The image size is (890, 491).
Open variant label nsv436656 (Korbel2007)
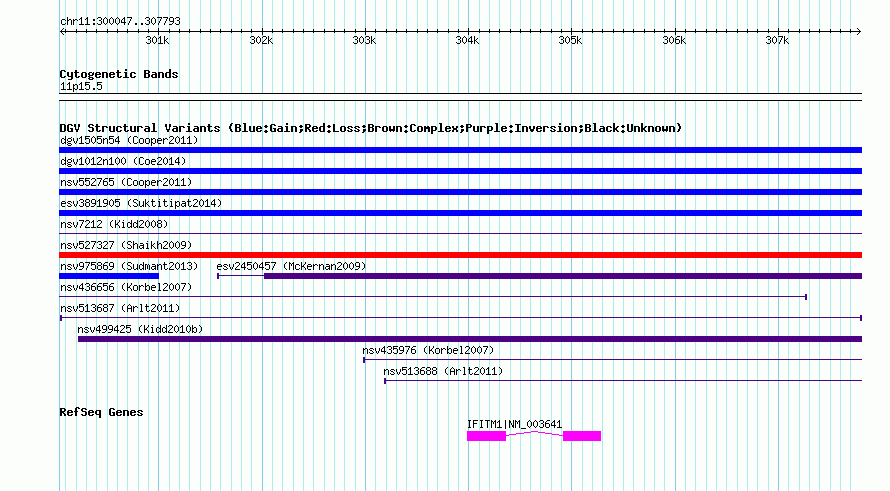point(126,287)
